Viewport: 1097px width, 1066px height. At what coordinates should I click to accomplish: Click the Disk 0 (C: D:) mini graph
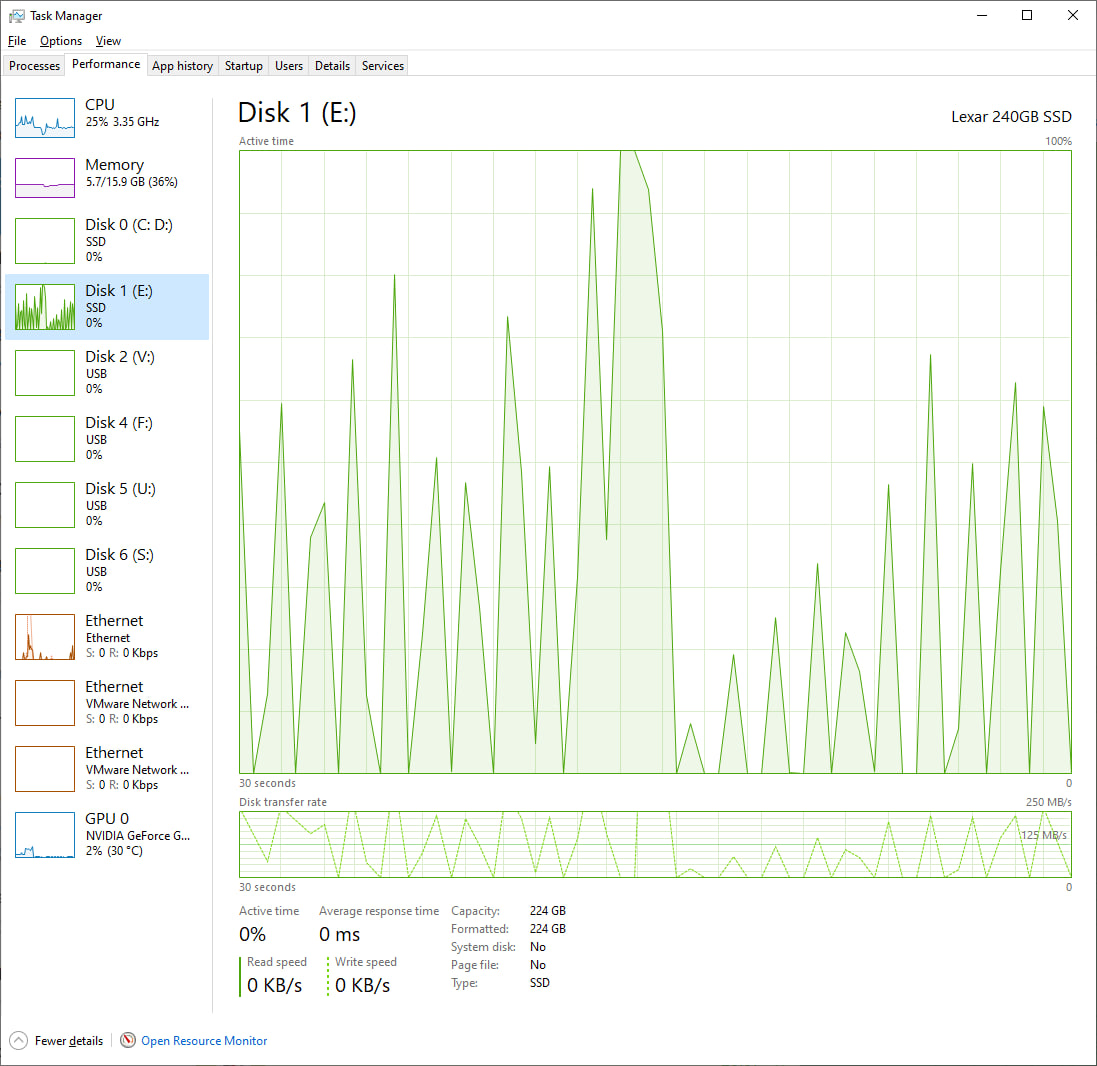tap(45, 241)
